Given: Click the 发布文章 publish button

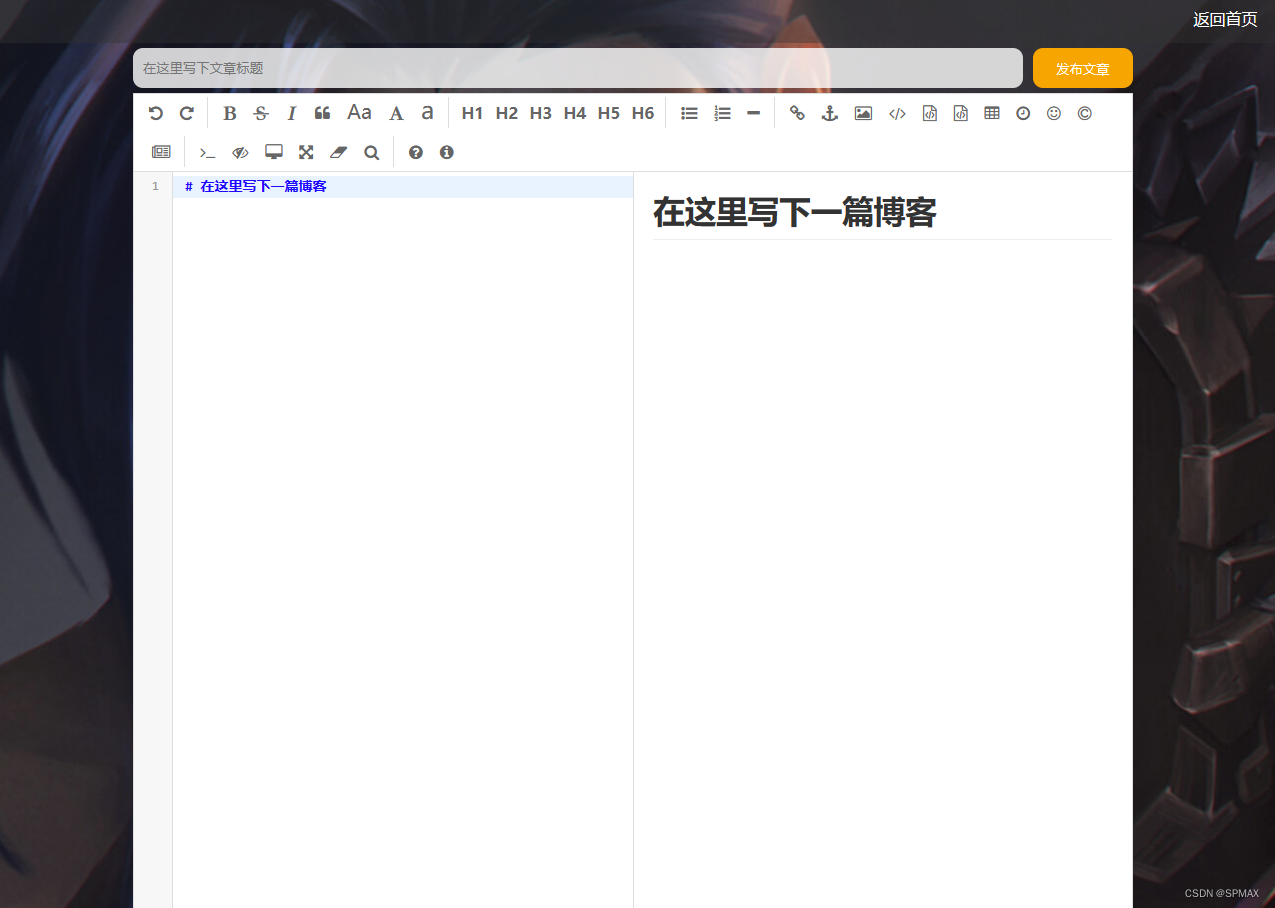Looking at the screenshot, I should (1083, 68).
